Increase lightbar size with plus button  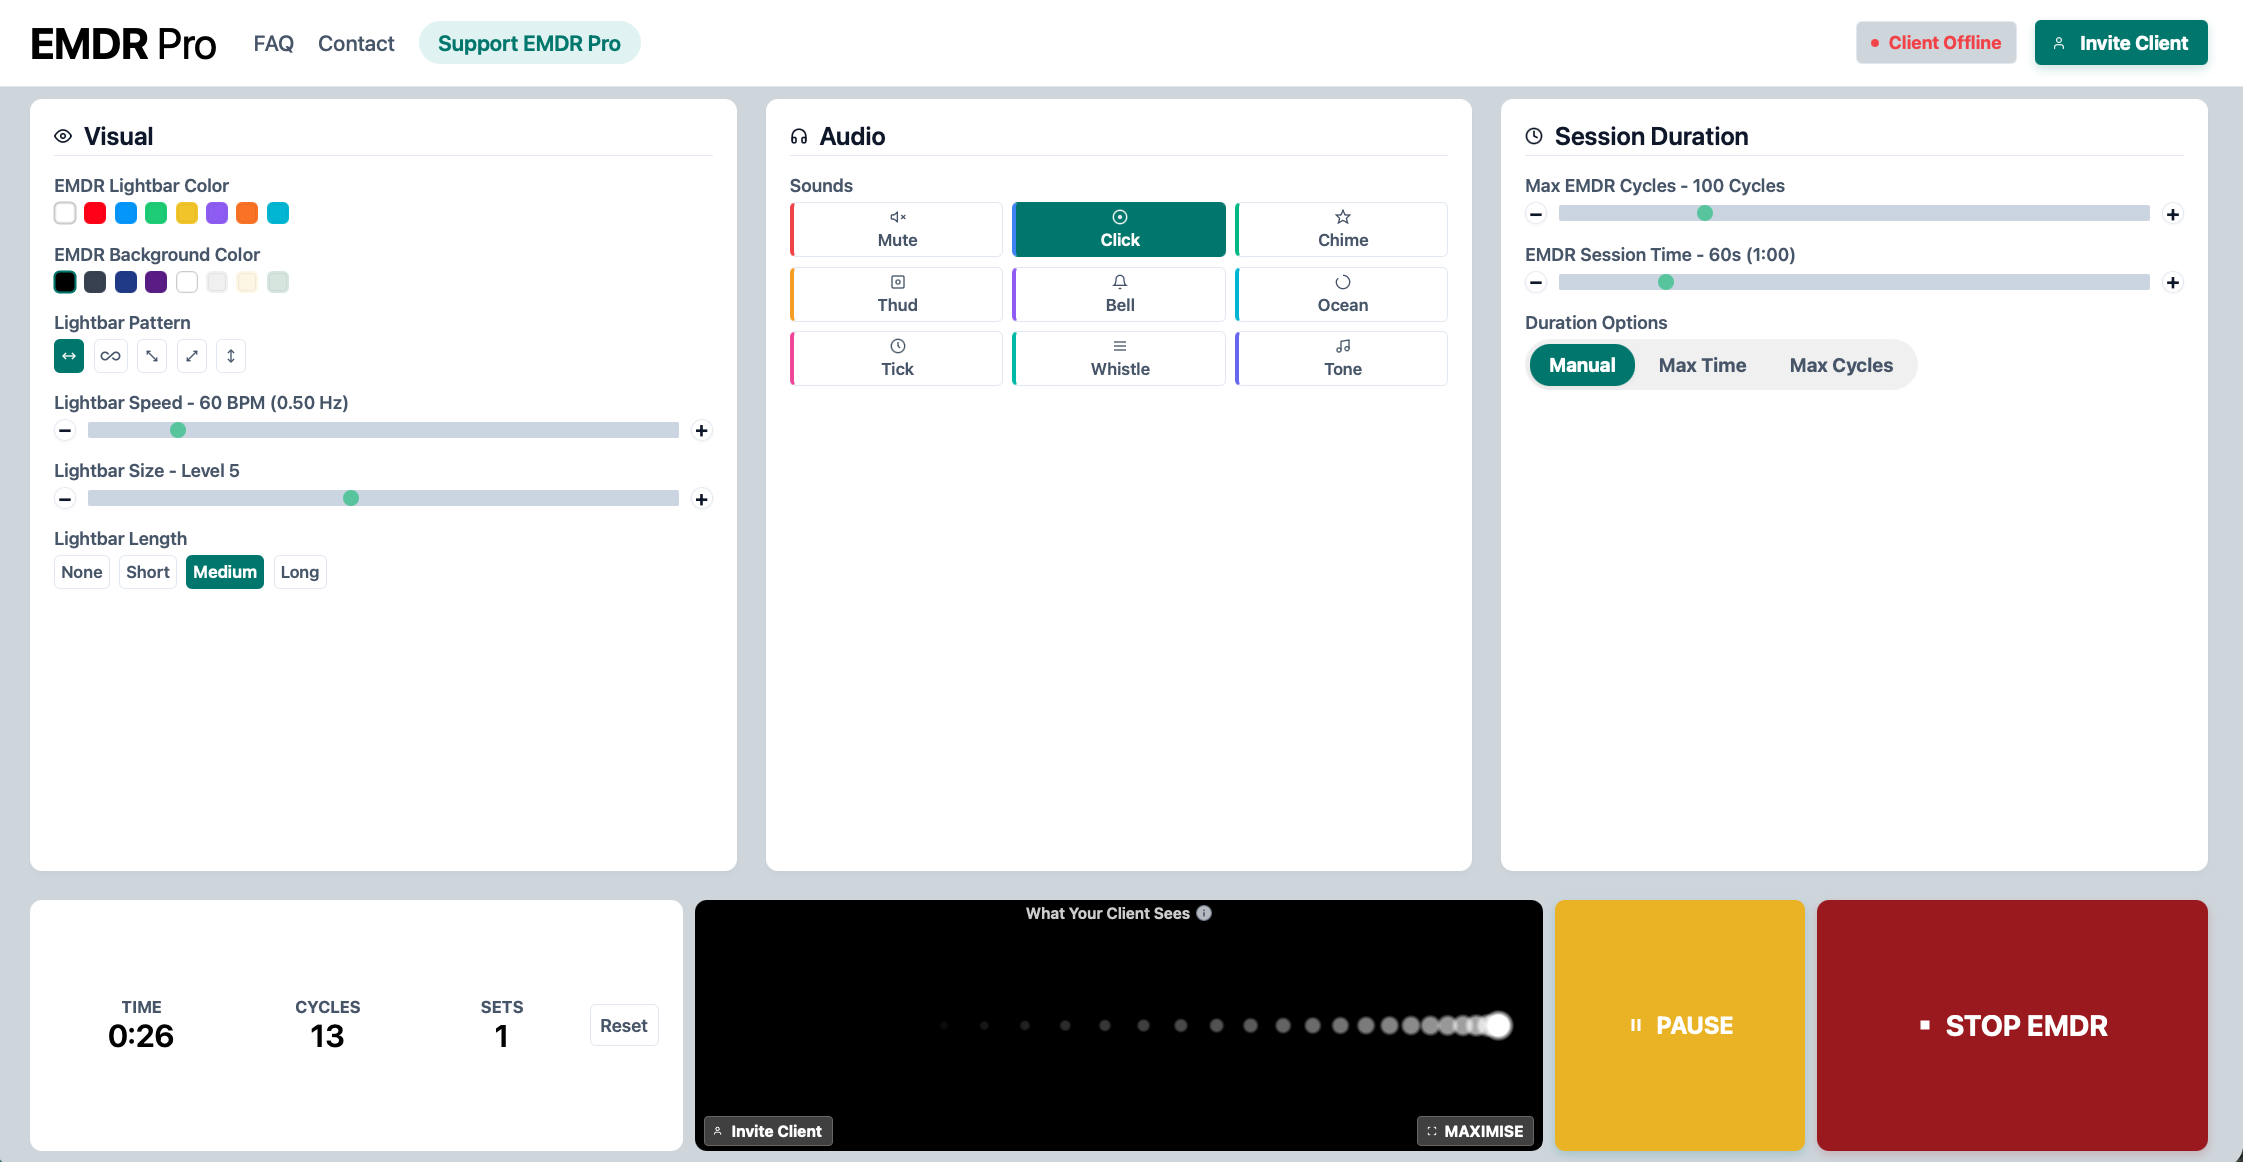(x=702, y=499)
